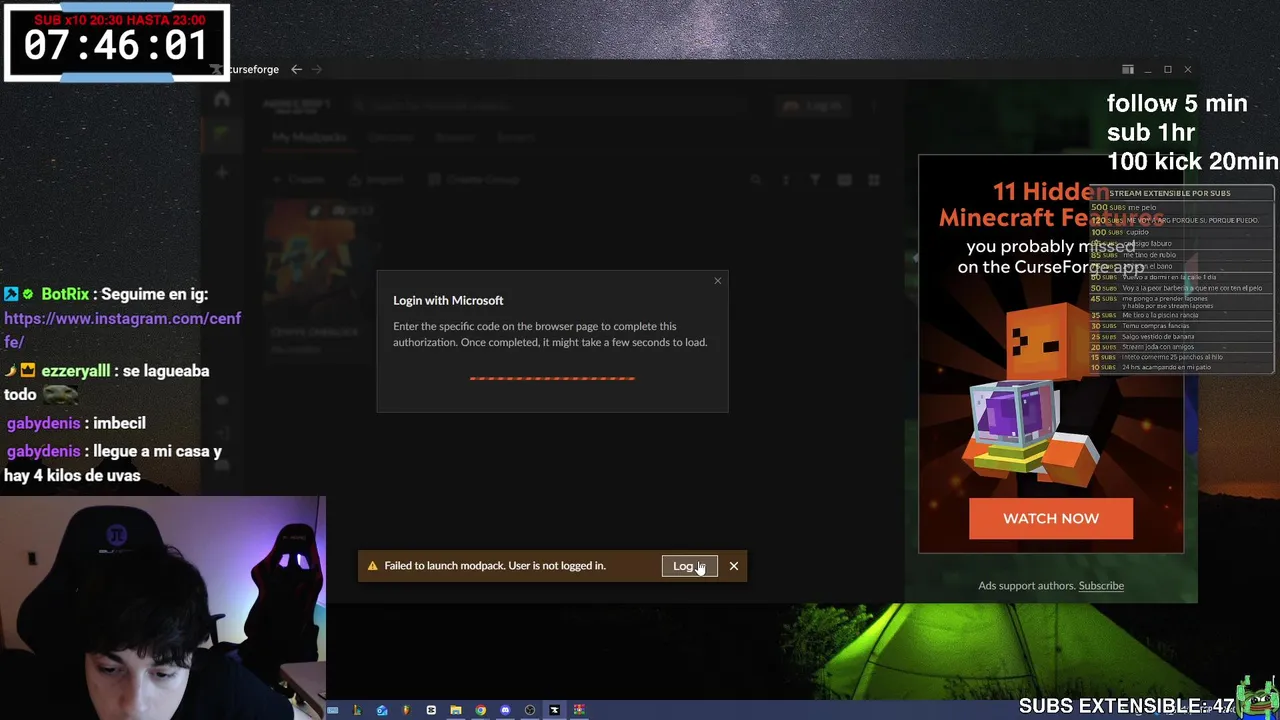The width and height of the screenshot is (1280, 720).
Task: Open Google Chrome from the taskbar
Action: pos(480,710)
